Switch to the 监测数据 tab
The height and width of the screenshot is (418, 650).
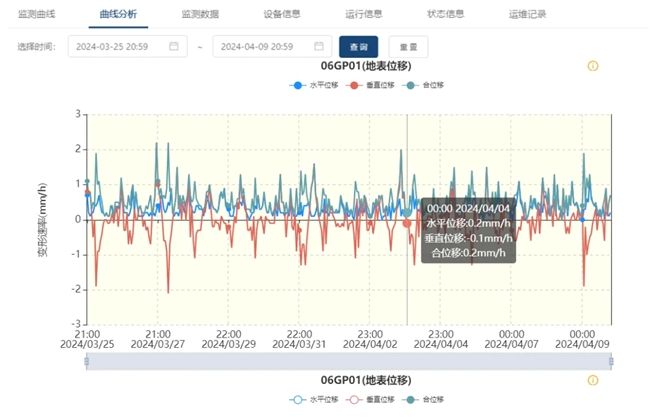pos(199,15)
